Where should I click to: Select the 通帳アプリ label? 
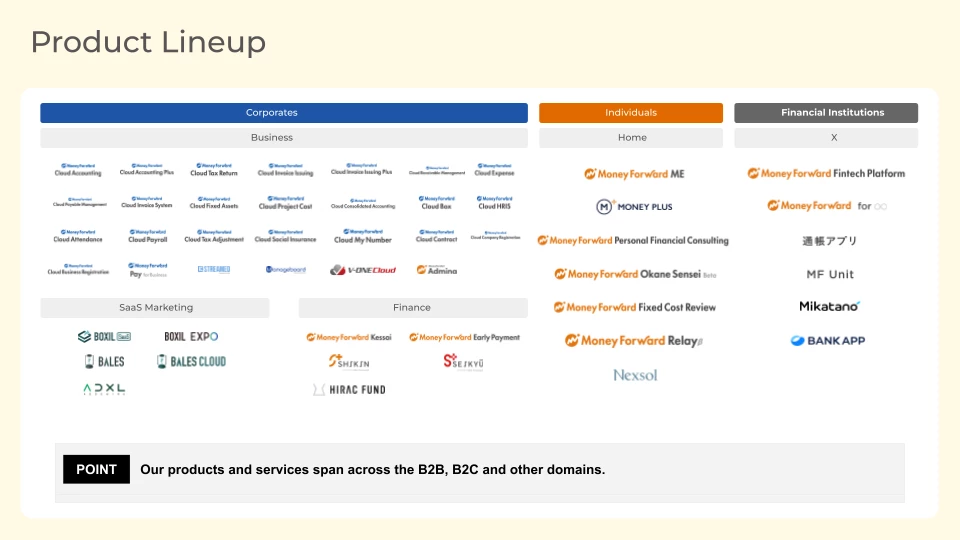click(x=830, y=241)
